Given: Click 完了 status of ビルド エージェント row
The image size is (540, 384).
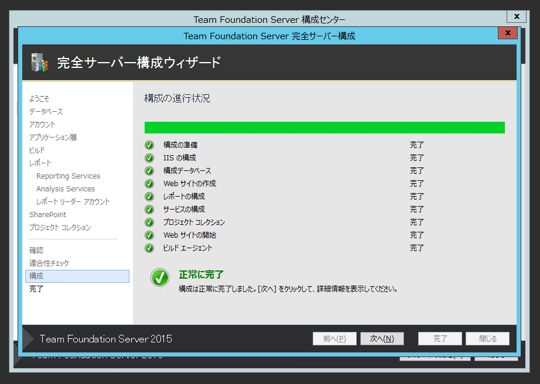Looking at the screenshot, I should [x=417, y=248].
